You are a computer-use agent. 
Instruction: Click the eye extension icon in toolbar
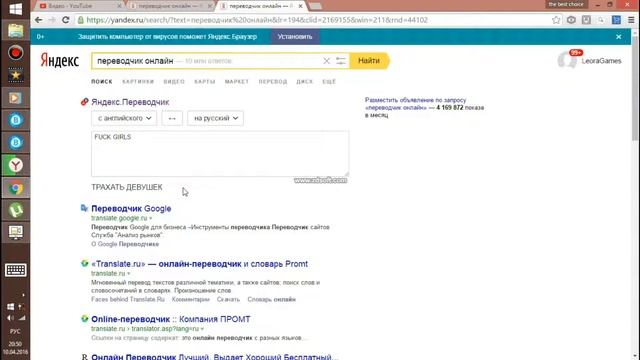(x=571, y=20)
